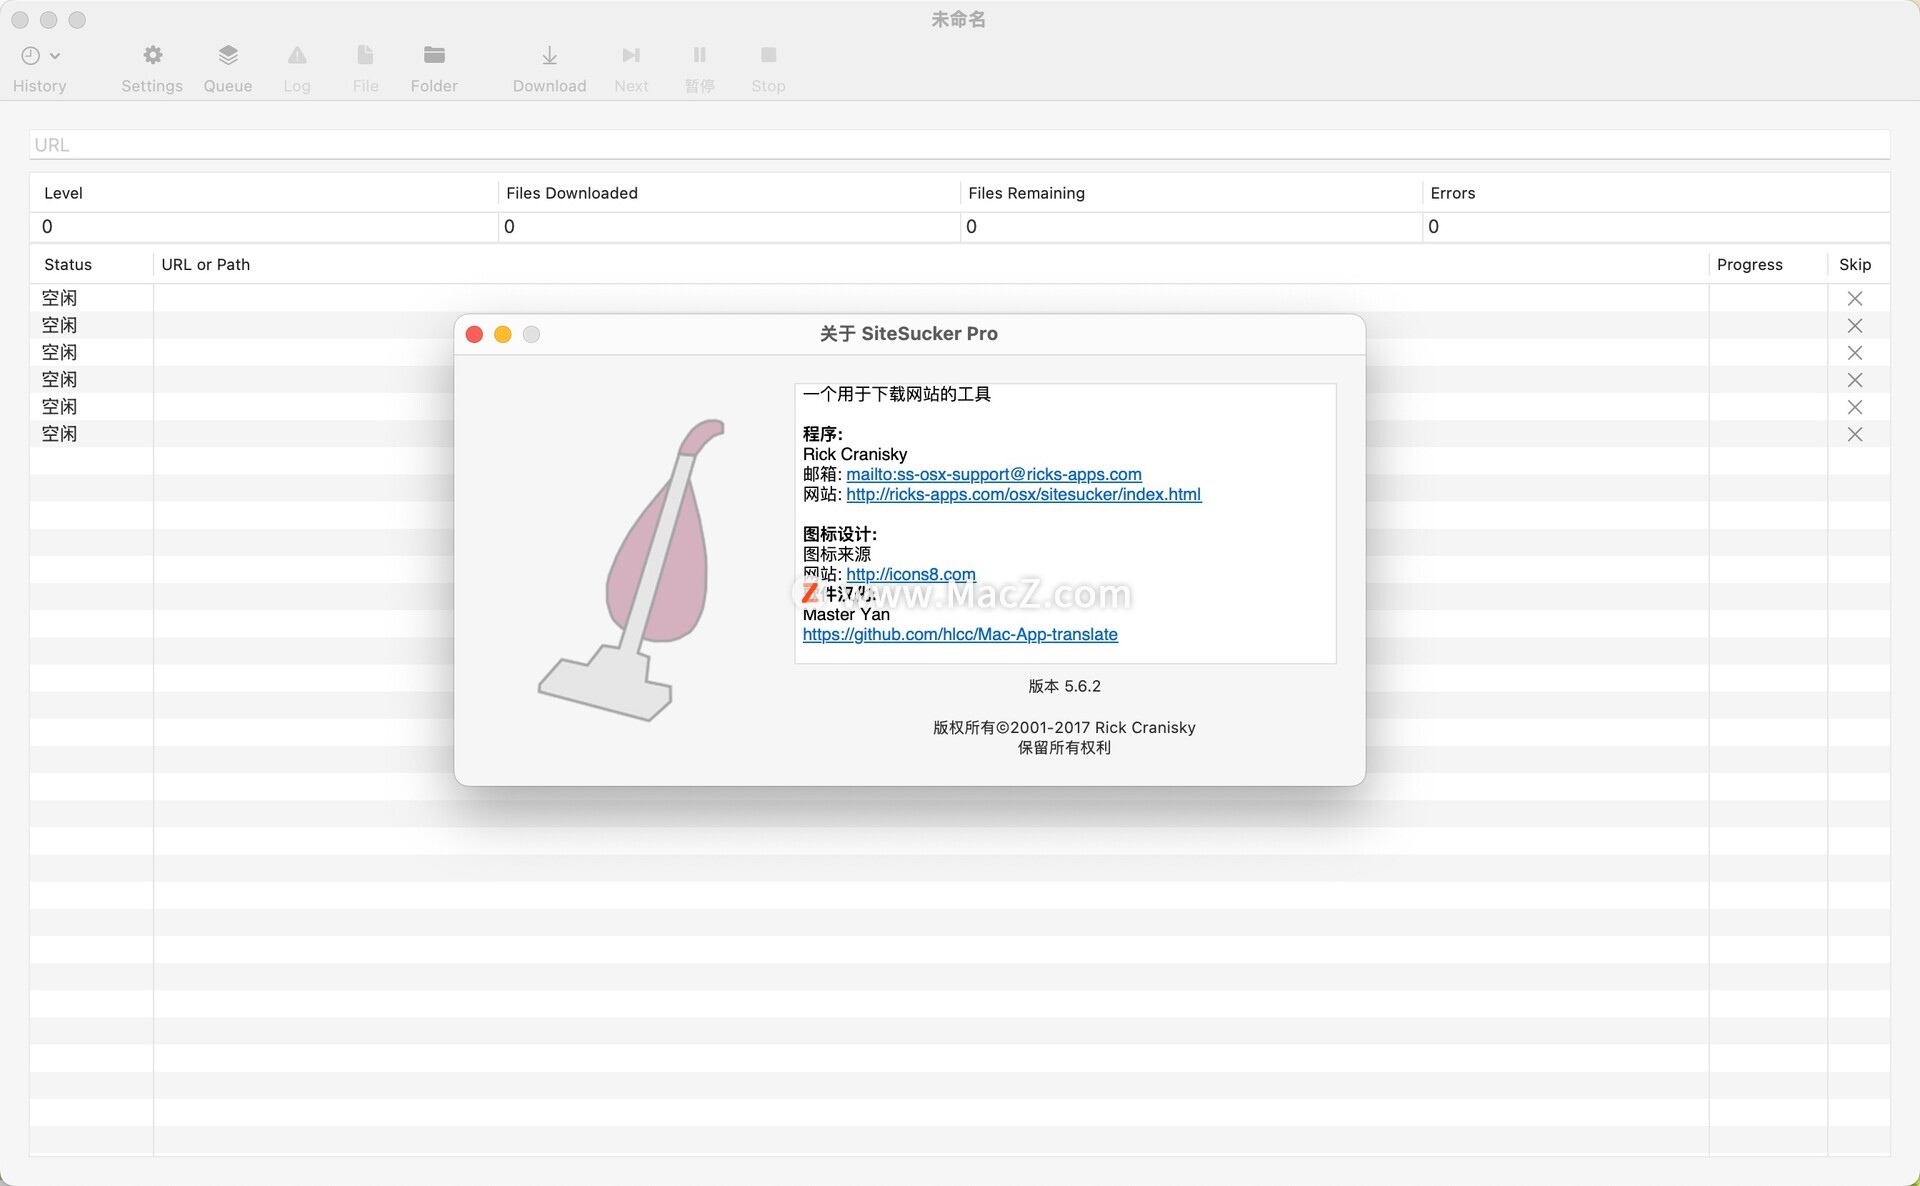
Task: Click the vacuum cleaner app icon
Action: pos(632,570)
